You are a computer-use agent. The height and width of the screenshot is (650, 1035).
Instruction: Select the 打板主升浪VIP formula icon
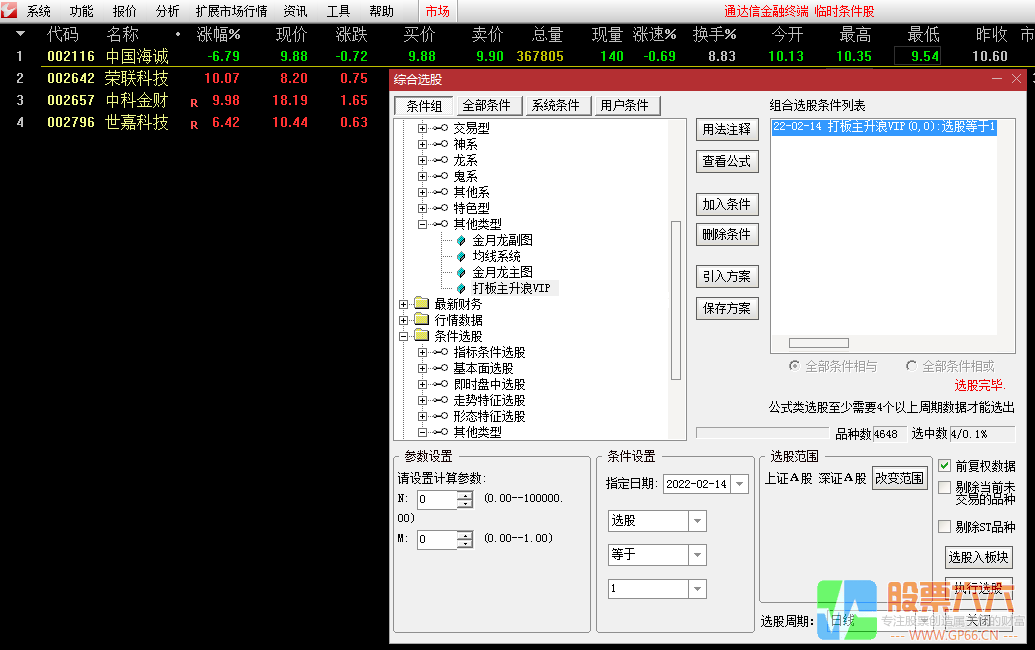coord(461,288)
